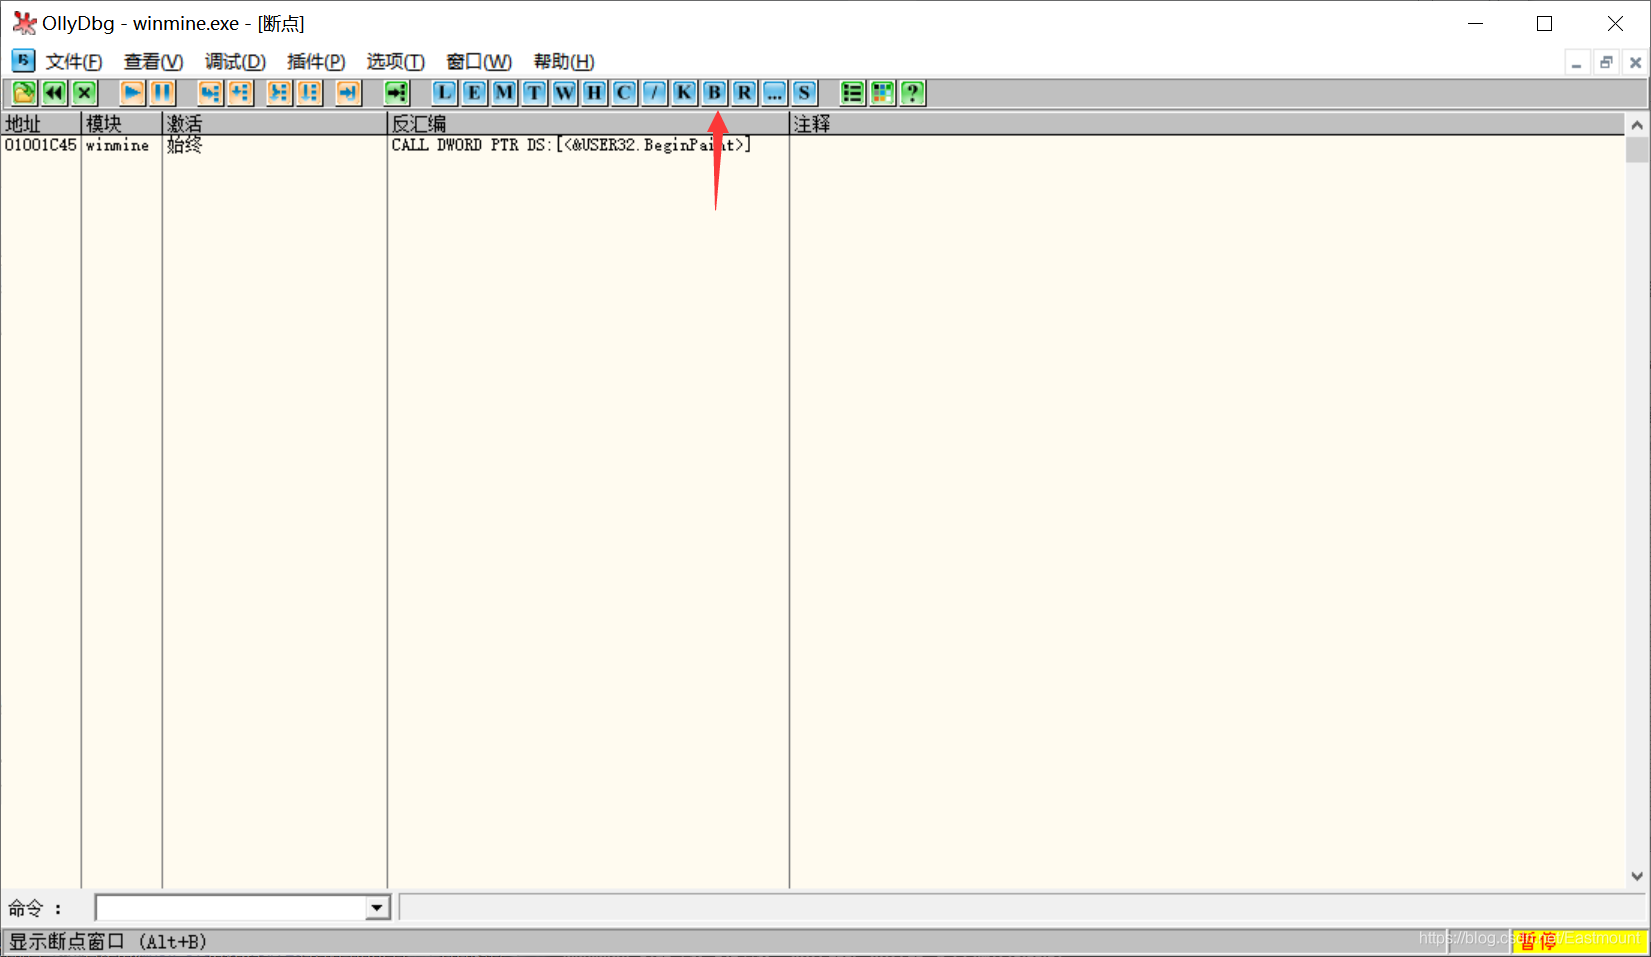Screen dimensions: 1651x957
Task: Open the 调试(D) menu
Action: [235, 62]
